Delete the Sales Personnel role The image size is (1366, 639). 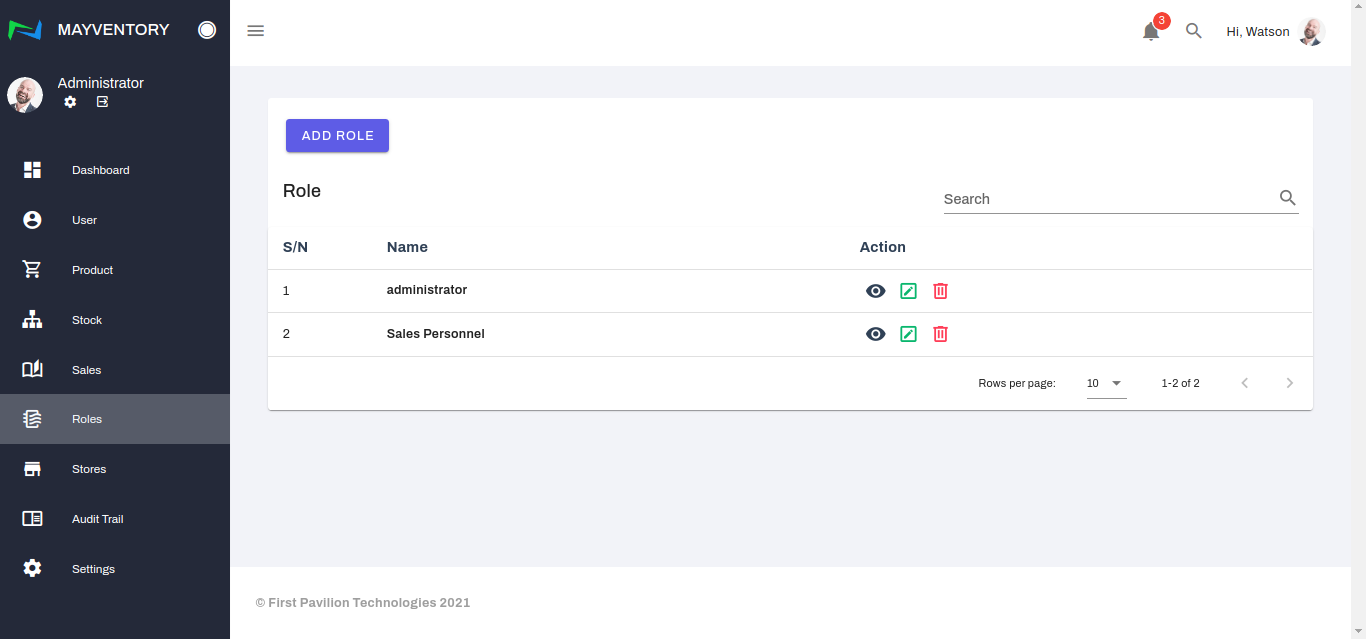click(940, 334)
